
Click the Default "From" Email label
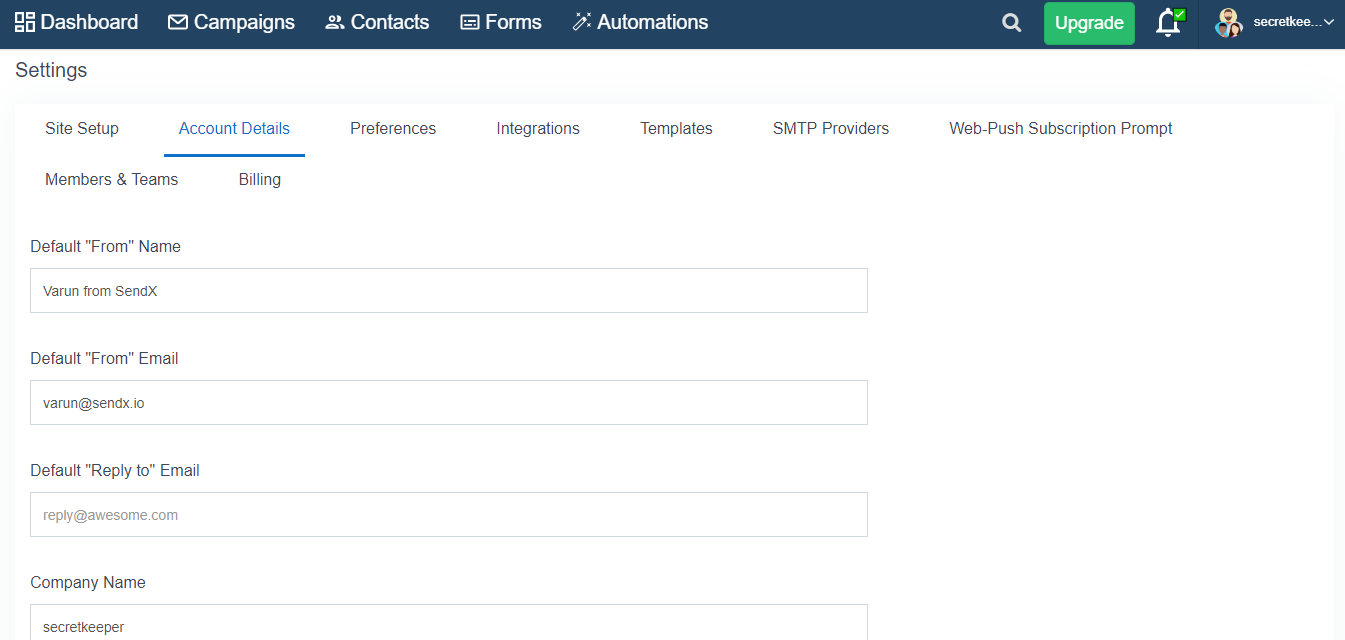(x=104, y=358)
